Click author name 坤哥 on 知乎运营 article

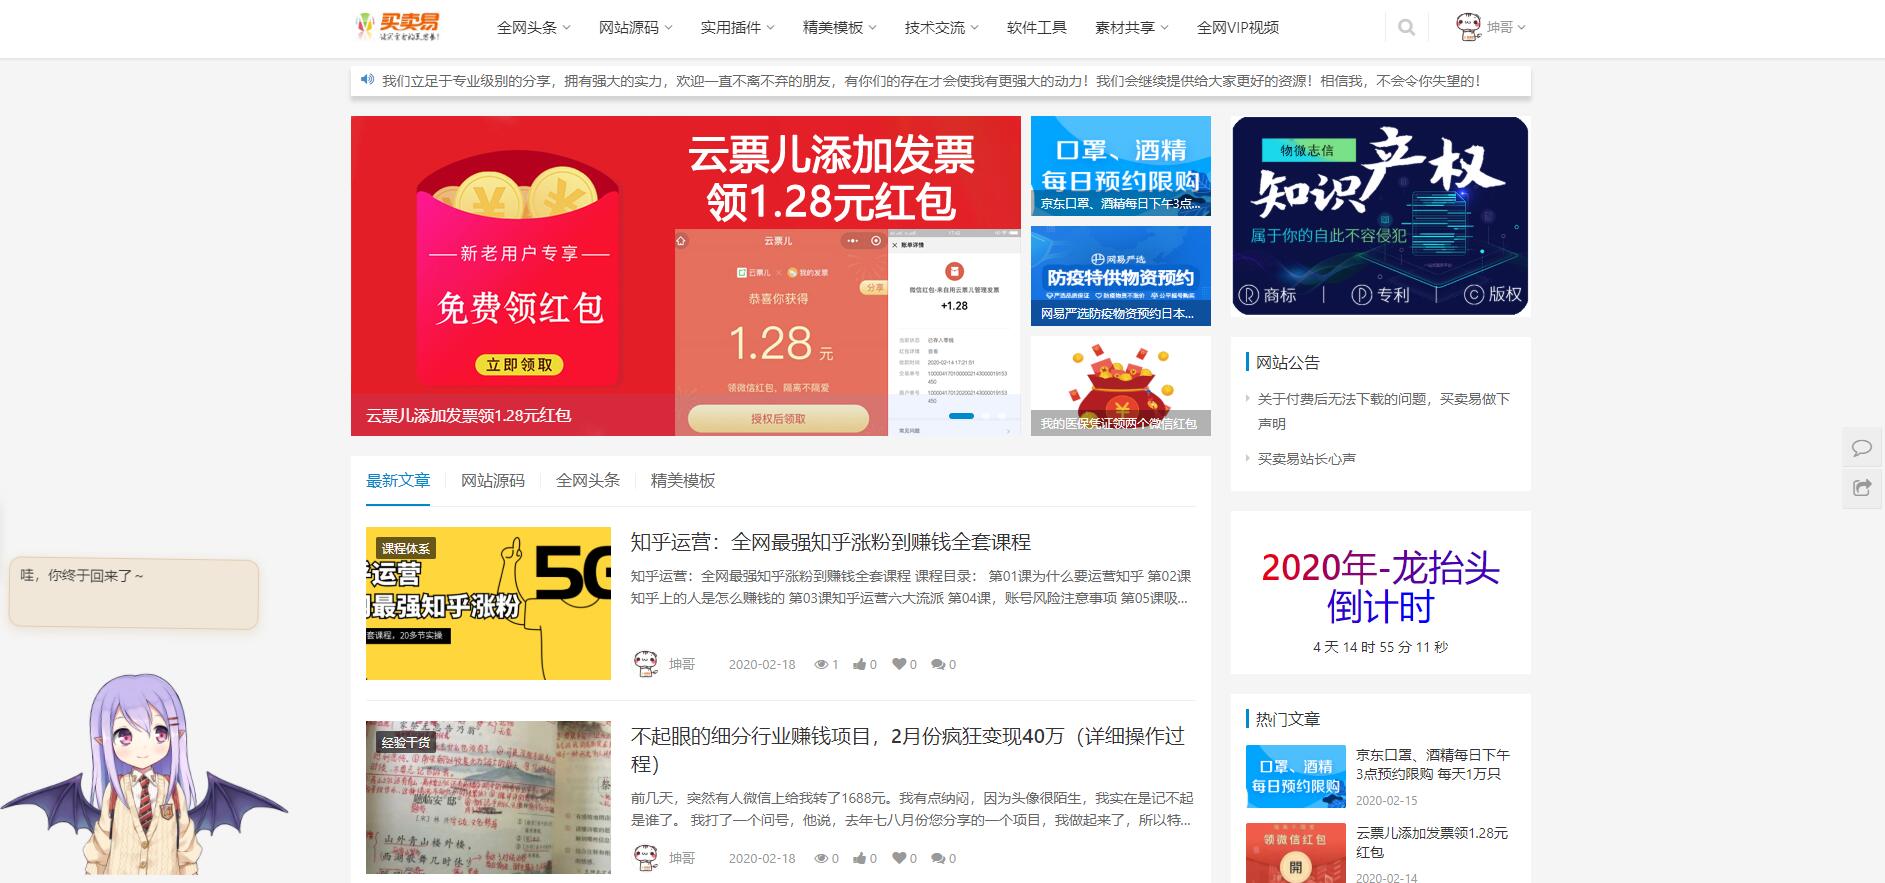(x=682, y=664)
